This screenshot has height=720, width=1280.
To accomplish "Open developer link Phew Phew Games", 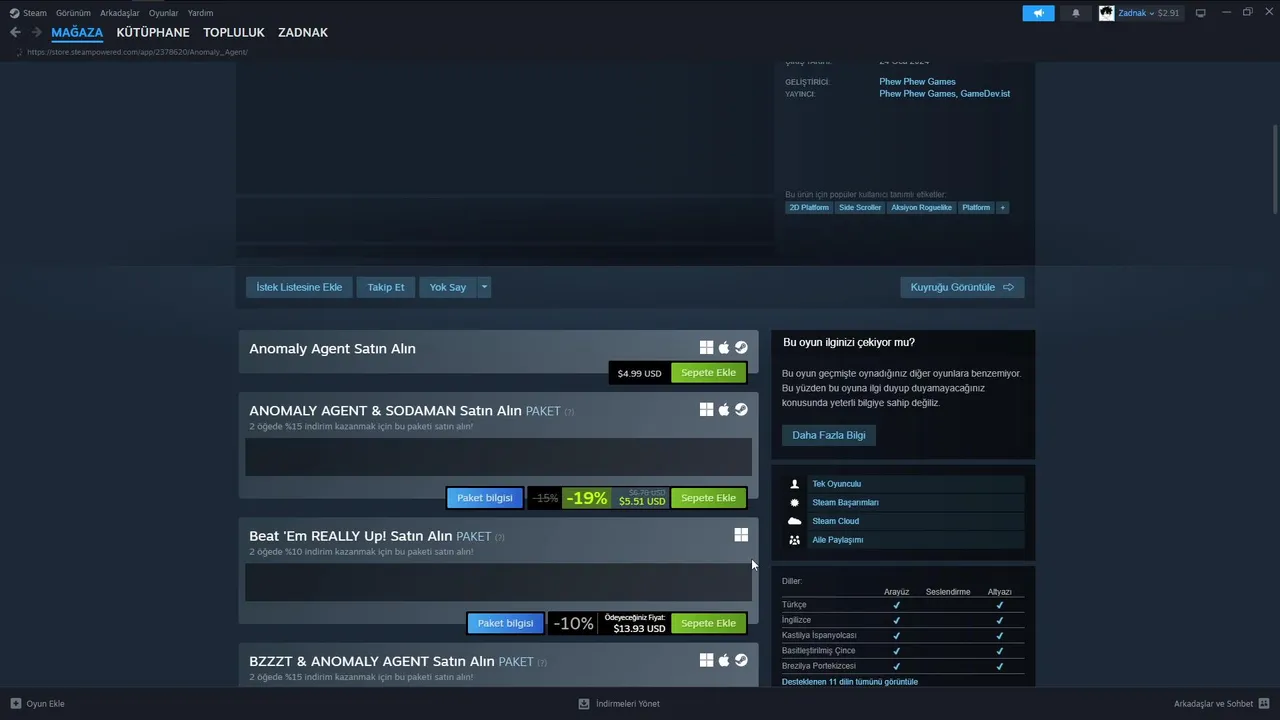I will (917, 82).
